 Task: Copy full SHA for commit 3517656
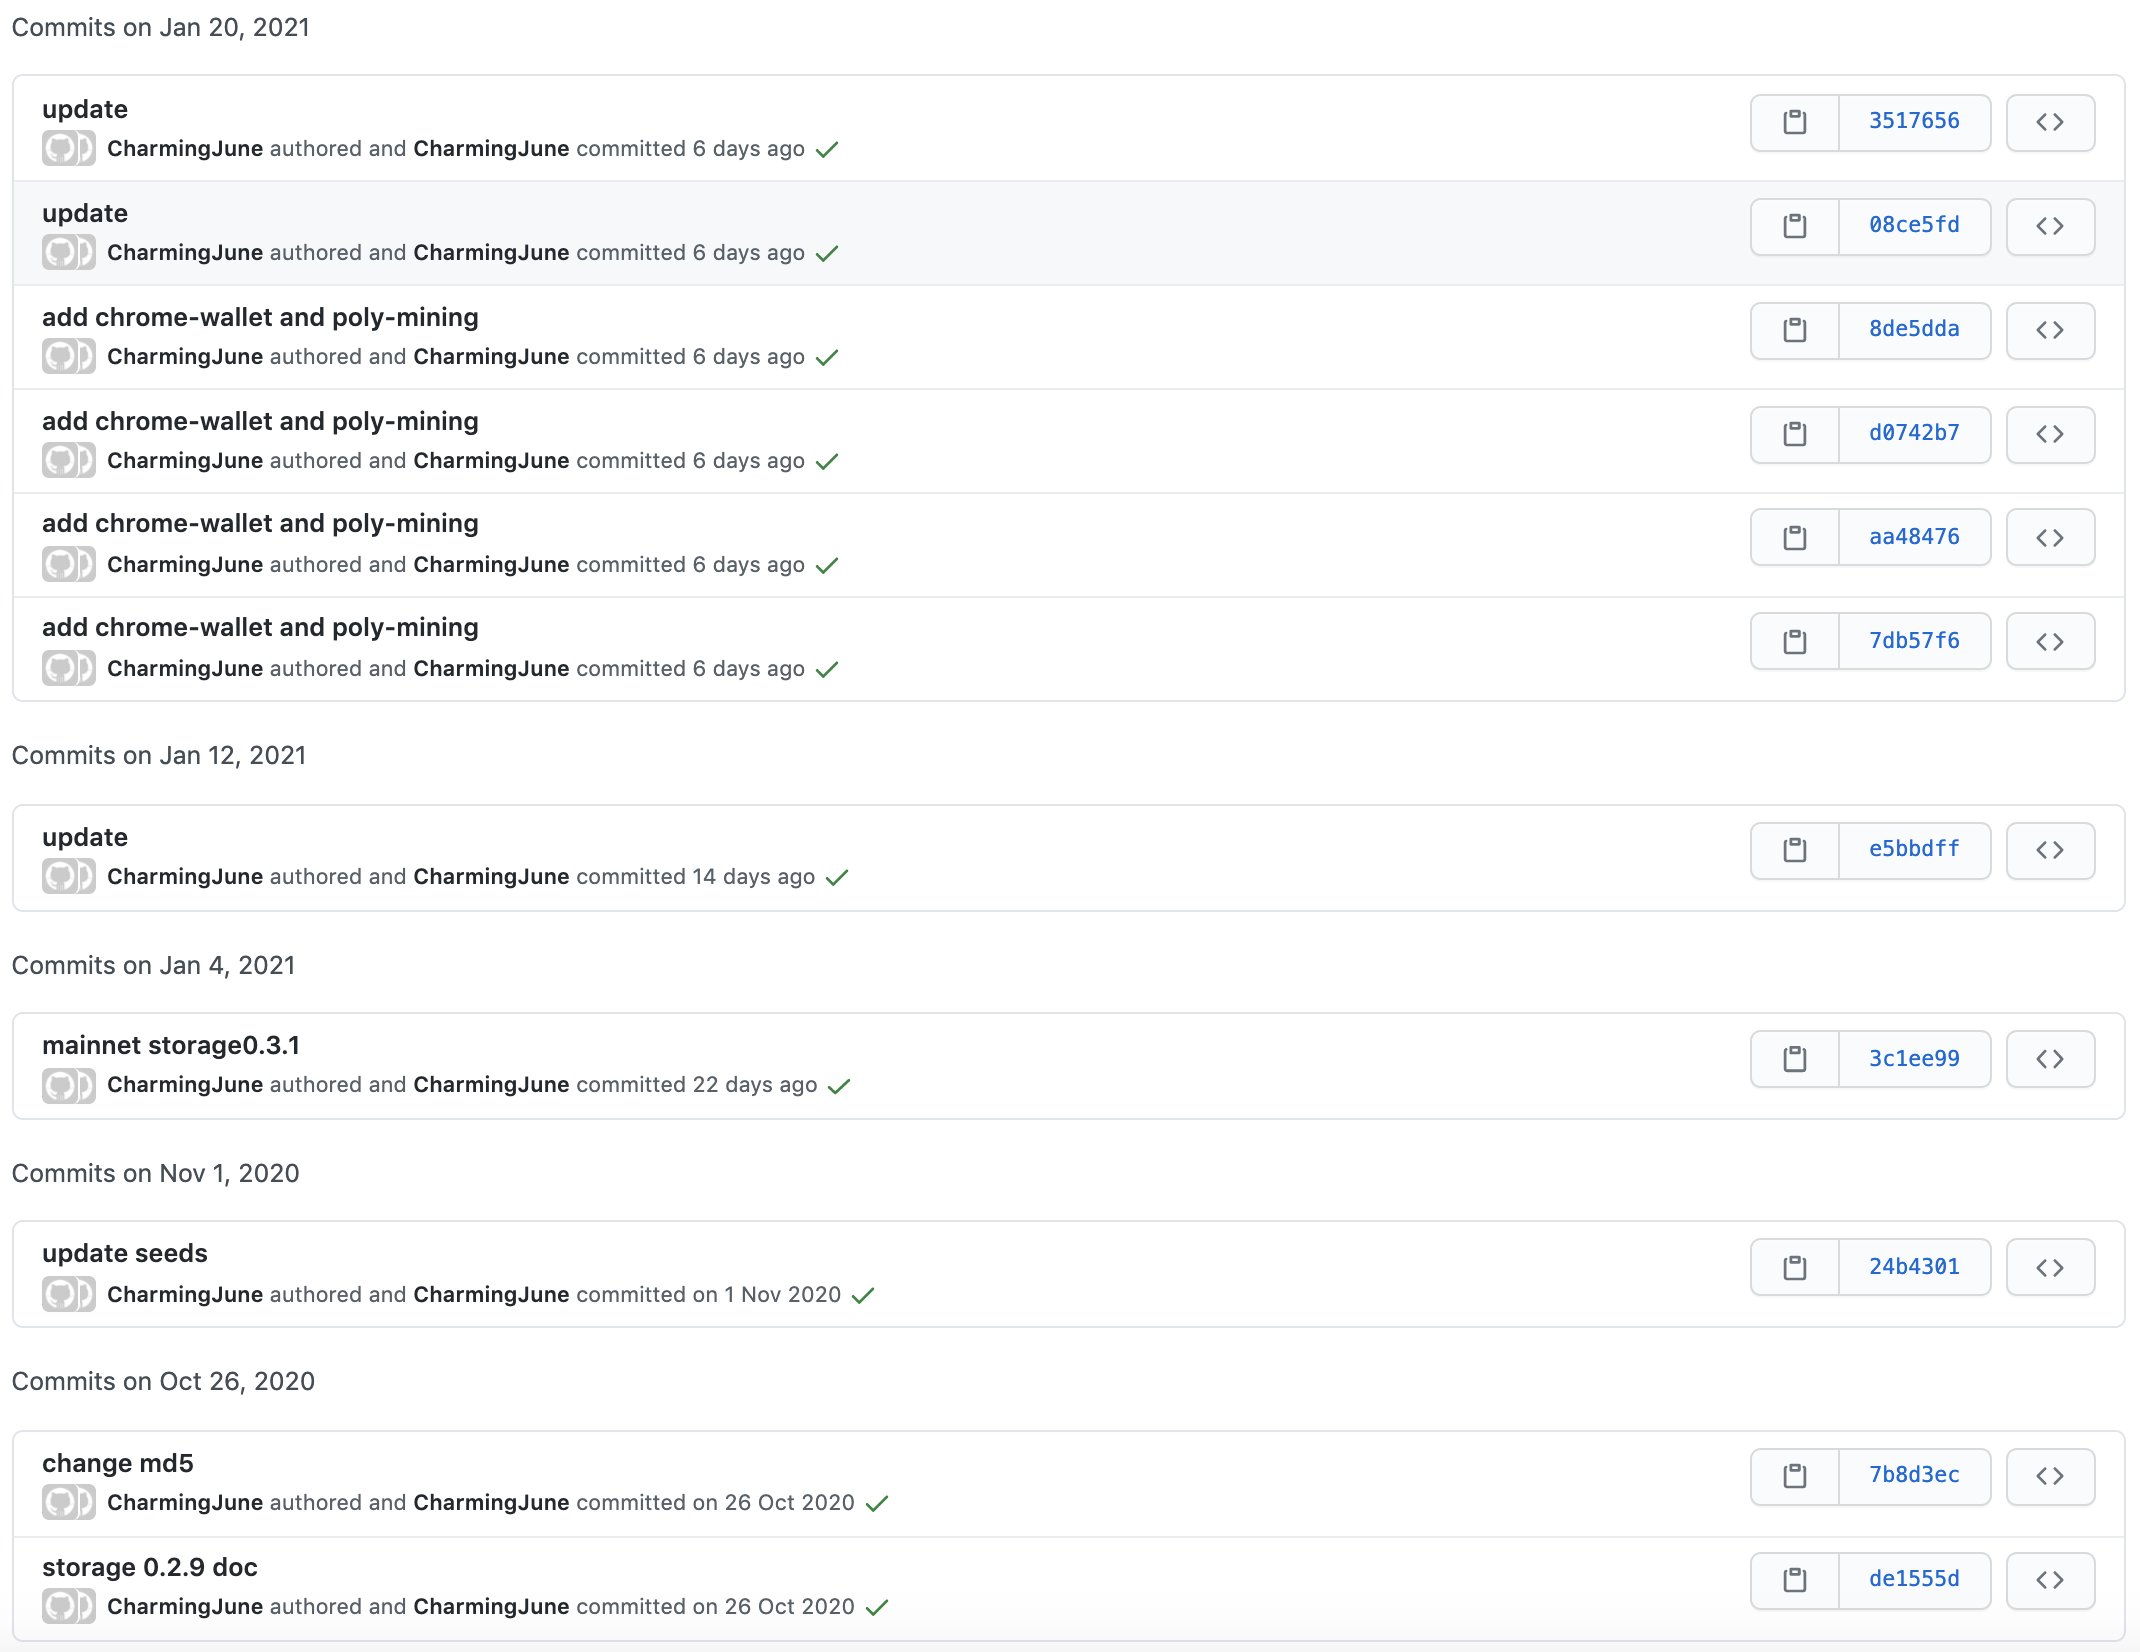(x=1795, y=122)
